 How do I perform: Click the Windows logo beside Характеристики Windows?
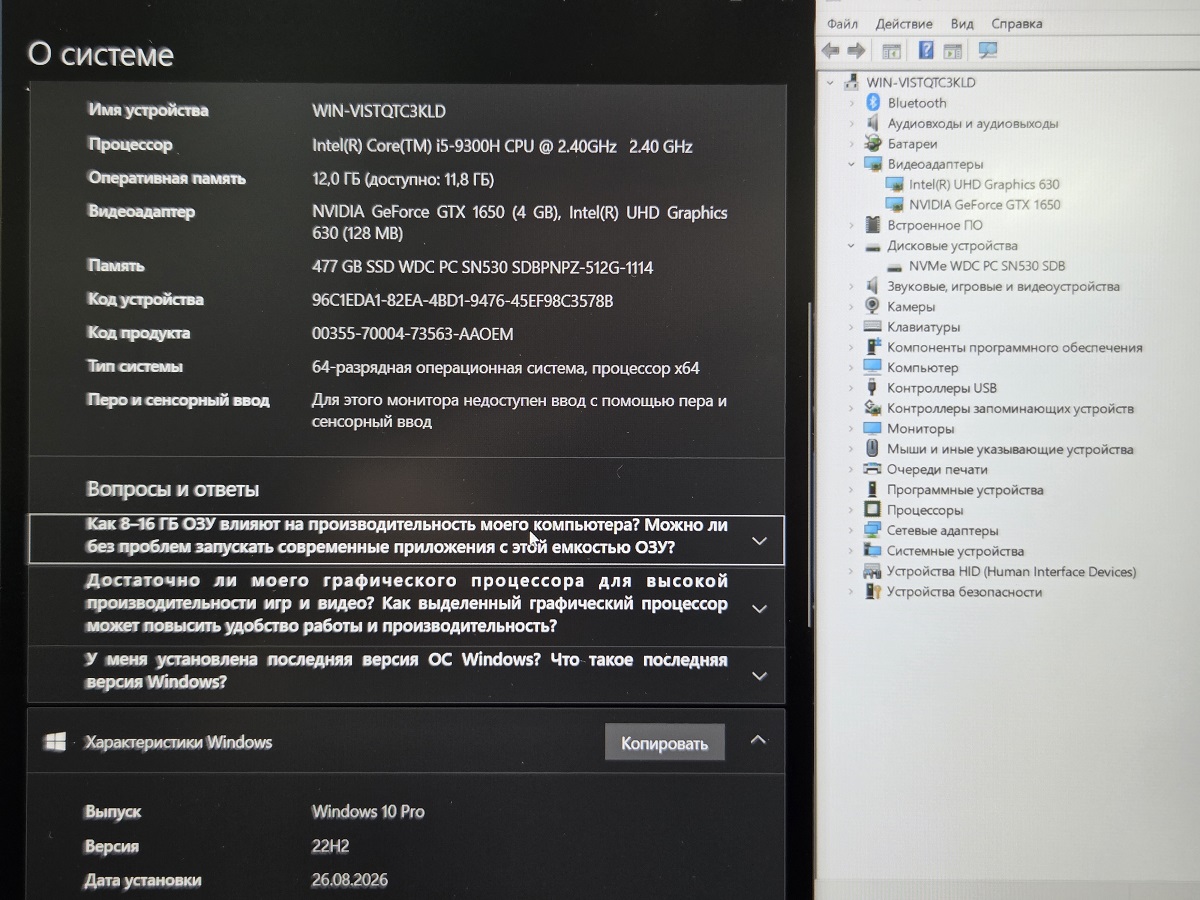(x=55, y=742)
